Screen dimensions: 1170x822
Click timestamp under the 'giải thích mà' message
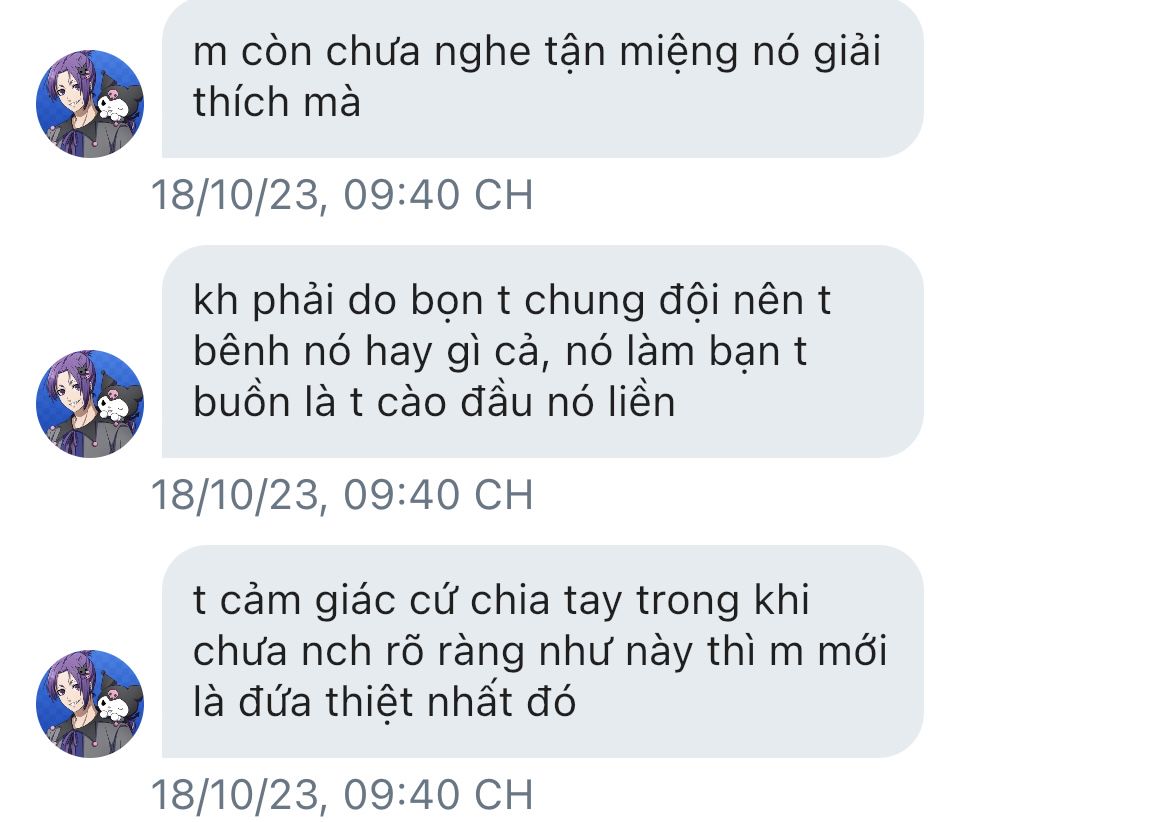342,195
